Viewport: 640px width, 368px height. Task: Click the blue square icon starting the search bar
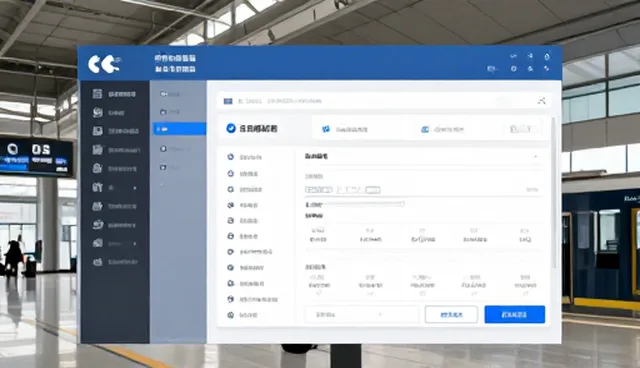click(x=228, y=101)
